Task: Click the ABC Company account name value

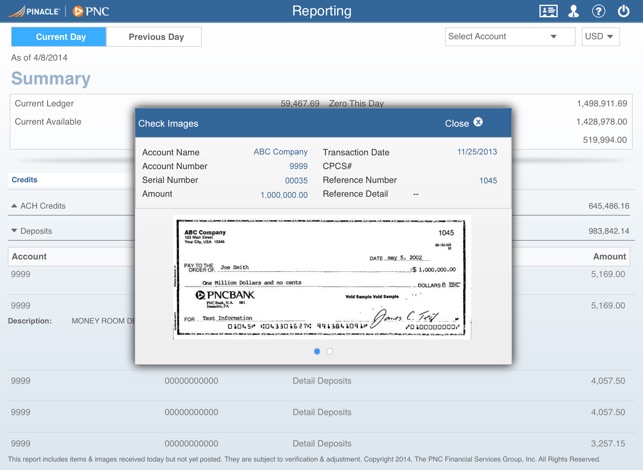Action: (x=280, y=152)
